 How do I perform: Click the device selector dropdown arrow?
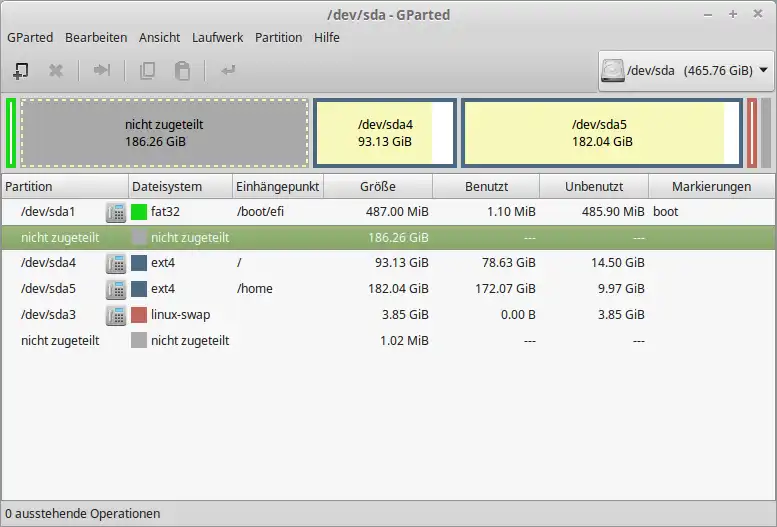coord(764,70)
